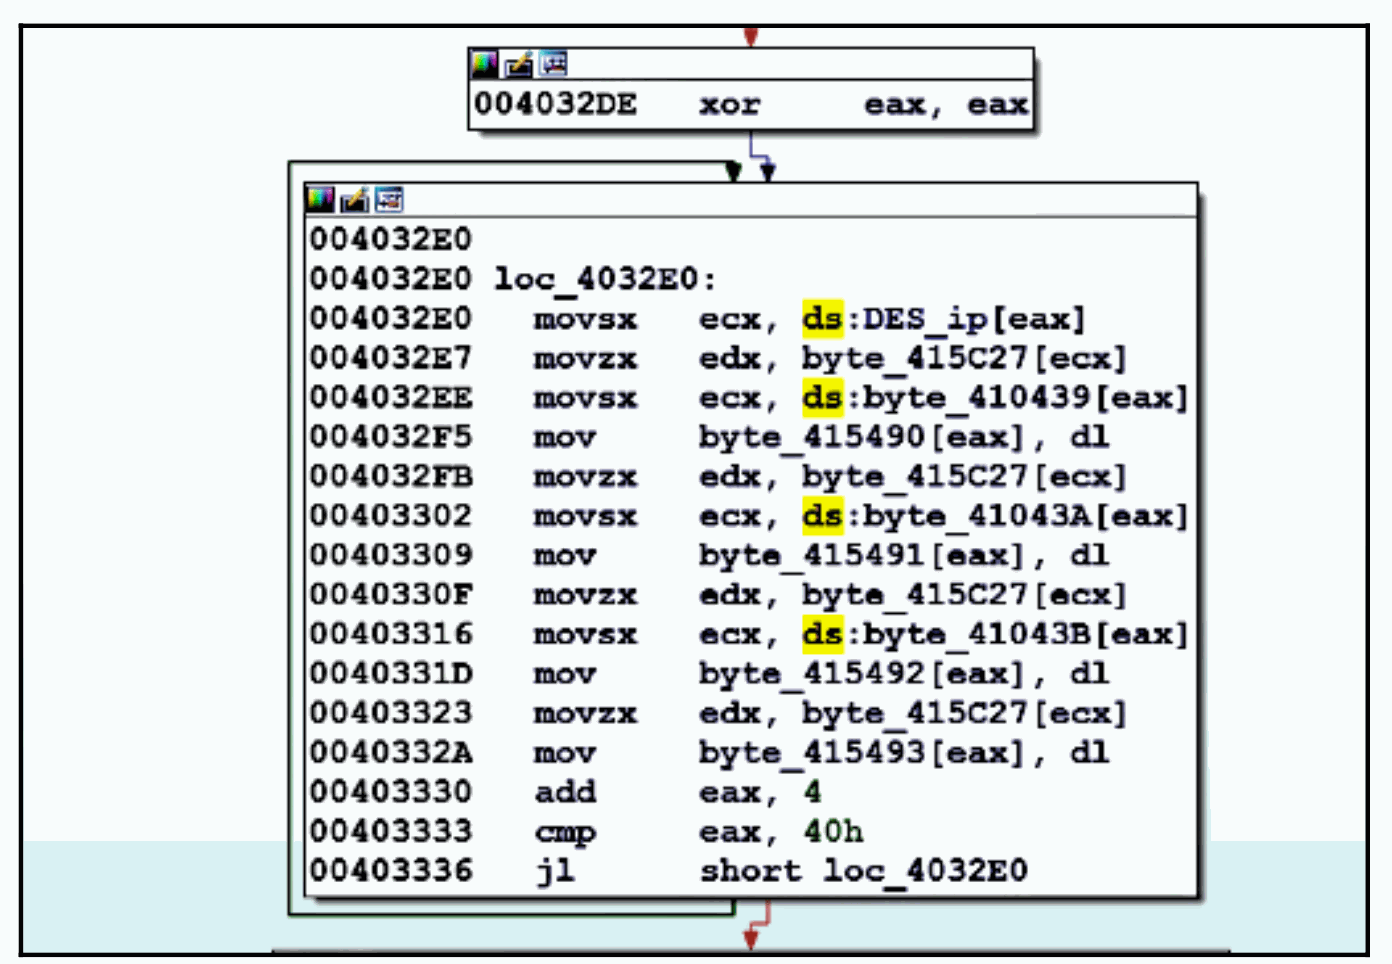Select the mov mnemonic at 0040332A
This screenshot has width=1392, height=964.
[565, 753]
